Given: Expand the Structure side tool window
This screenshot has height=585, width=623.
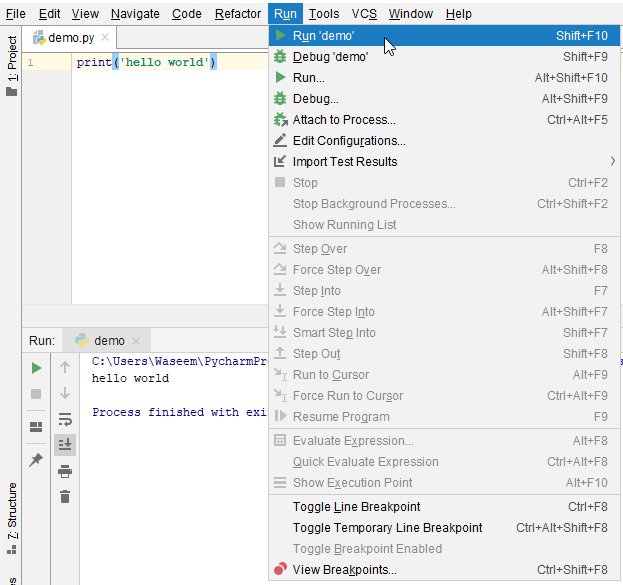Looking at the screenshot, I should (11, 515).
